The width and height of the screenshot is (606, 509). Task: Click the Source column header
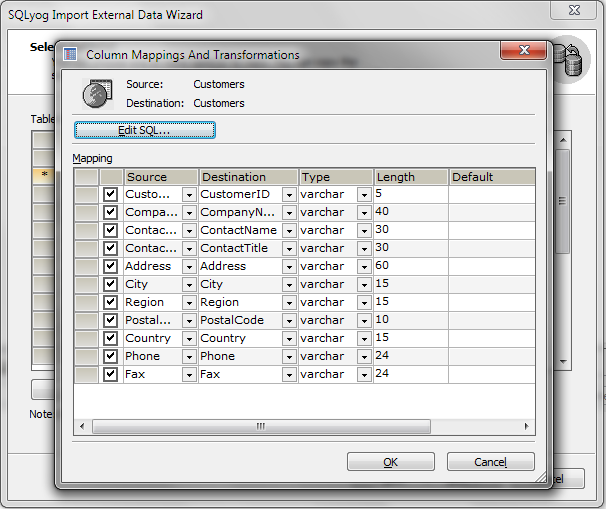pyautogui.click(x=160, y=177)
